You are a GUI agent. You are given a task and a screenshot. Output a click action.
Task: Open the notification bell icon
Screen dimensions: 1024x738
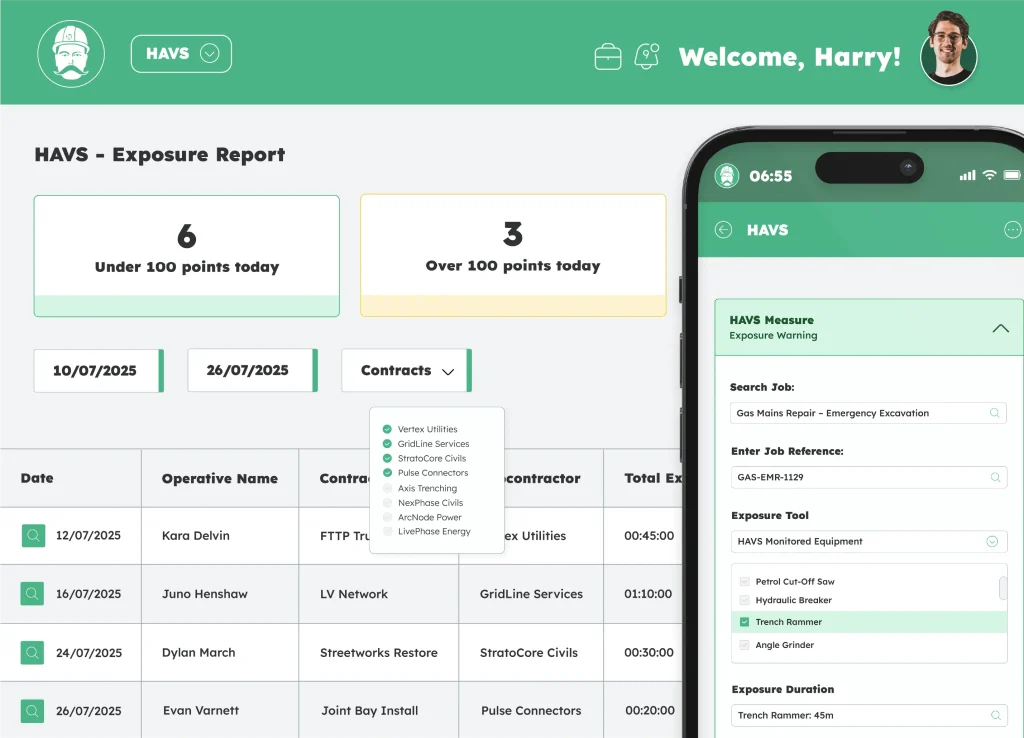[x=646, y=57]
